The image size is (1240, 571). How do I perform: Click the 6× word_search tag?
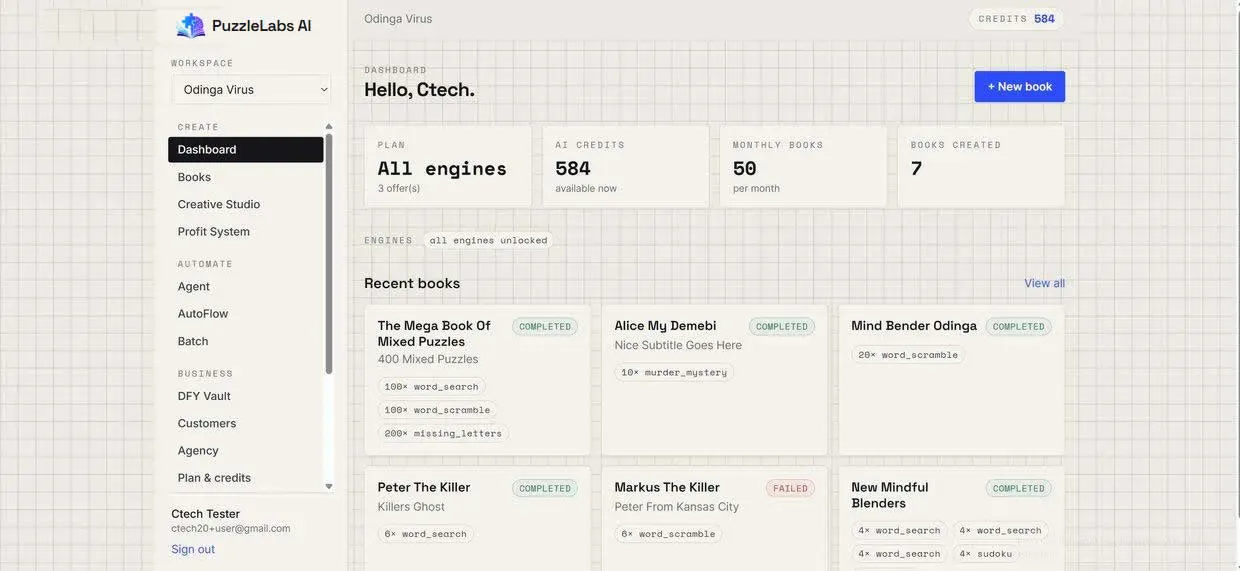tap(425, 534)
